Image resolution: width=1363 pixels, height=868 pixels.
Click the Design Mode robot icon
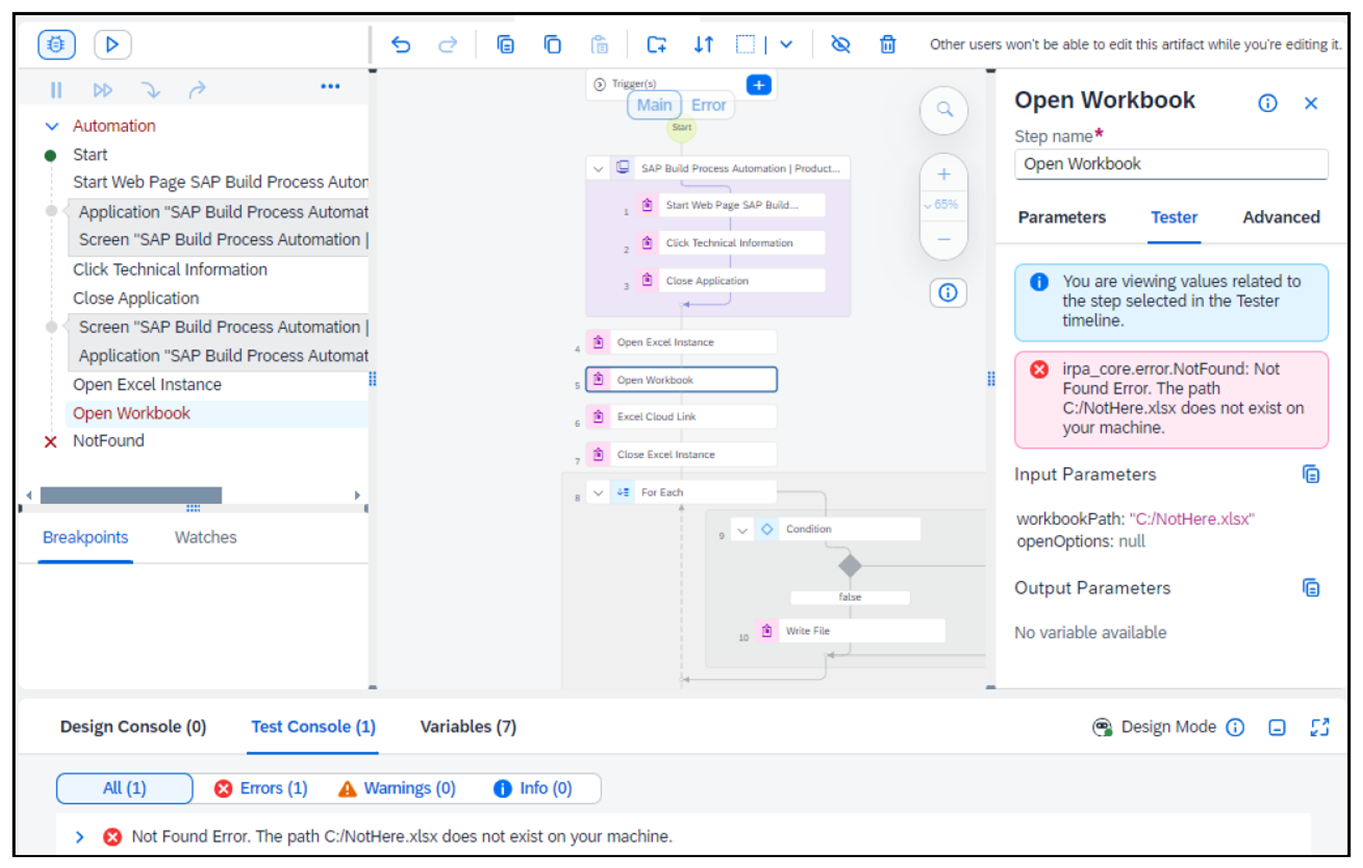click(1102, 727)
